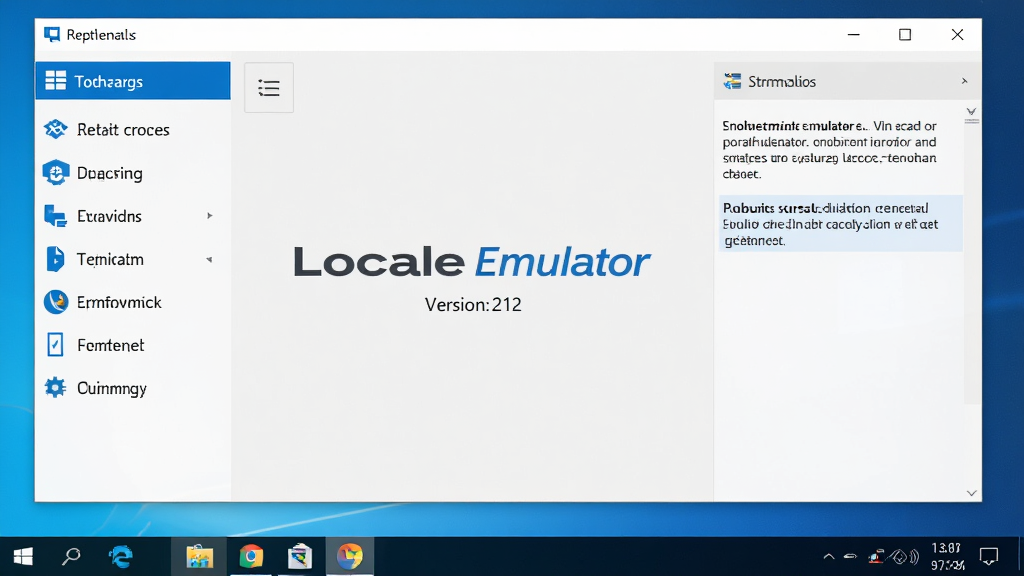
Task: Minimize the Reptlenalls window
Action: tap(854, 35)
